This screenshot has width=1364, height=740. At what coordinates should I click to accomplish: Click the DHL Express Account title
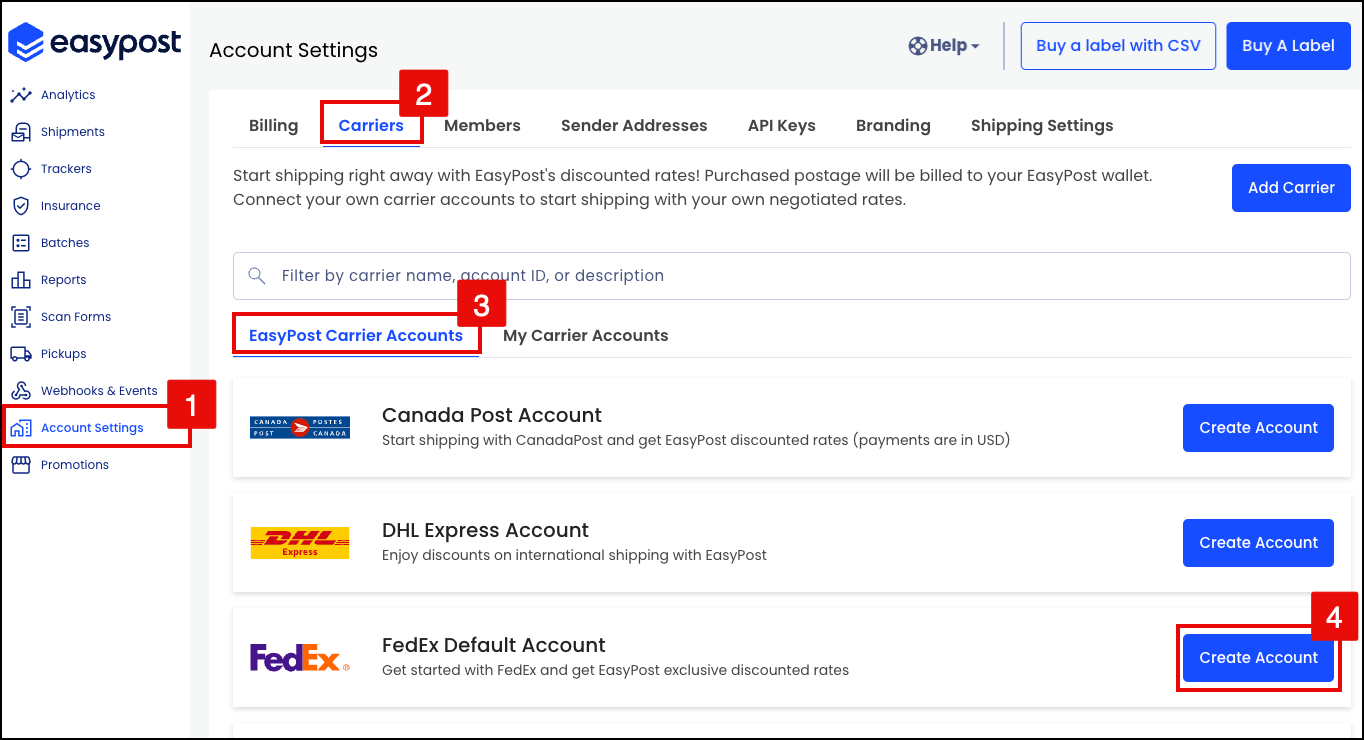485,530
